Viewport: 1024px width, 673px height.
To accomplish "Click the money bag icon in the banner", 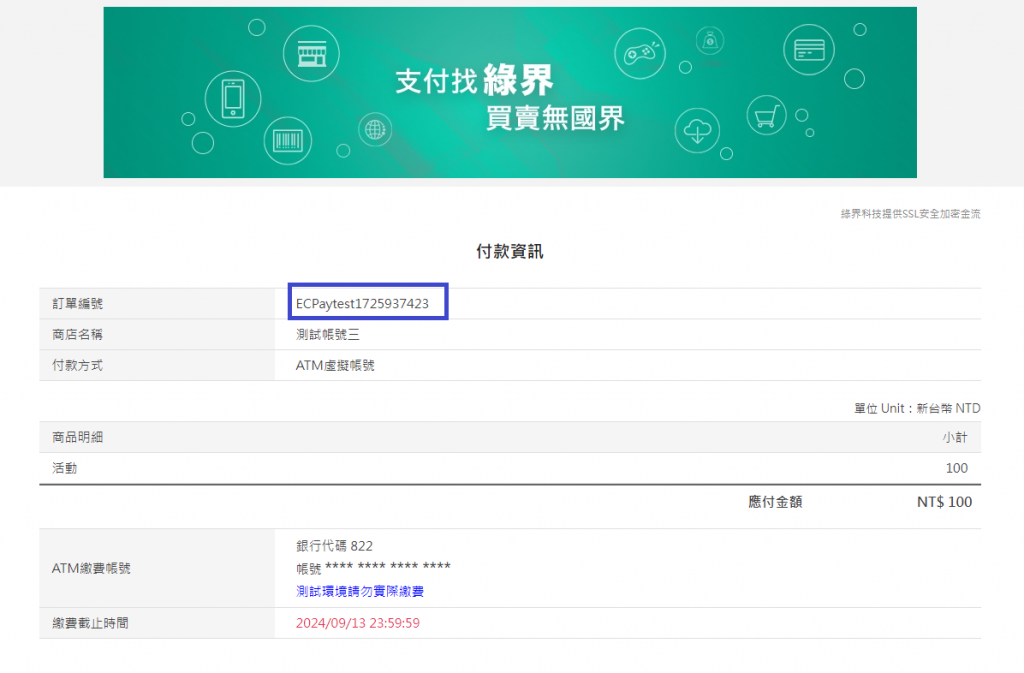I will (710, 41).
